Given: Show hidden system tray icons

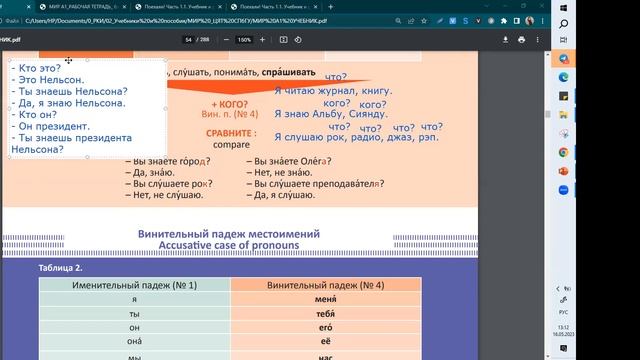Looking at the screenshot, I should [x=558, y=289].
